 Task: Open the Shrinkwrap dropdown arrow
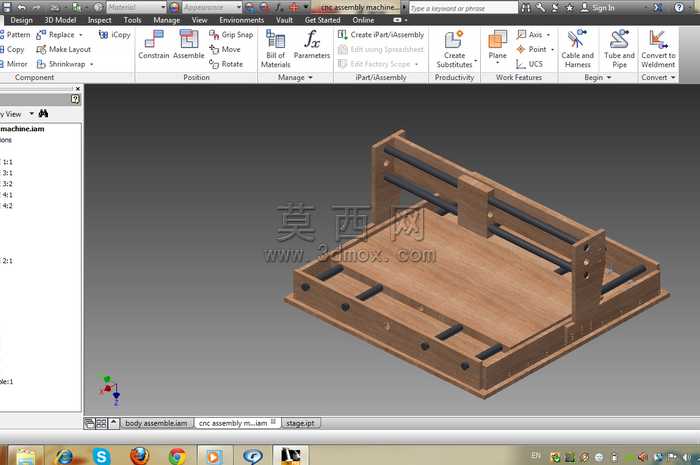pos(92,64)
